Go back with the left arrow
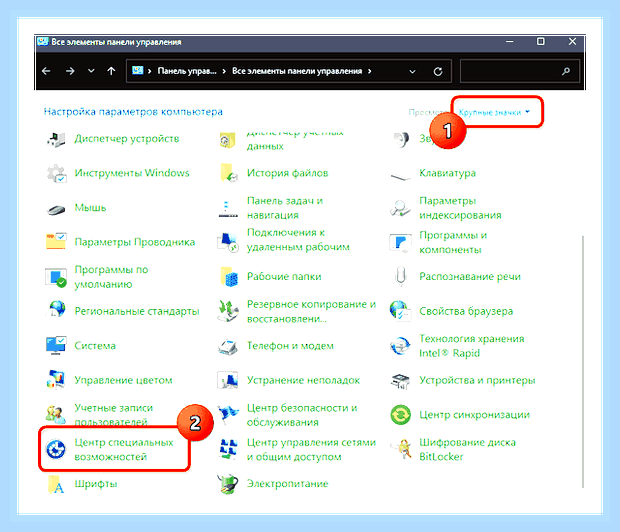Image resolution: width=620 pixels, height=532 pixels. (x=46, y=71)
